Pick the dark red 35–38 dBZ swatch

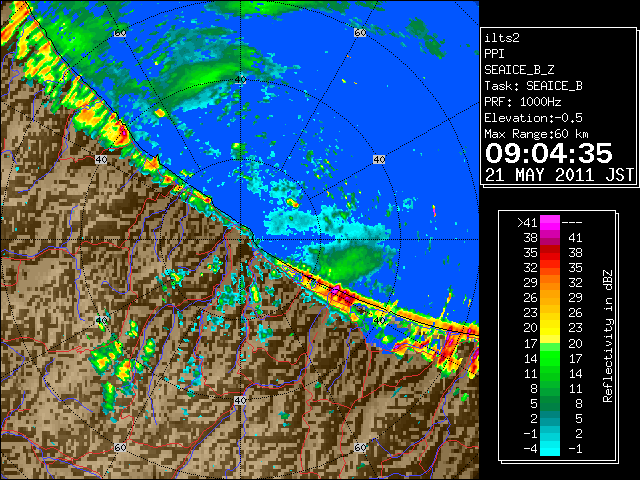[550, 253]
